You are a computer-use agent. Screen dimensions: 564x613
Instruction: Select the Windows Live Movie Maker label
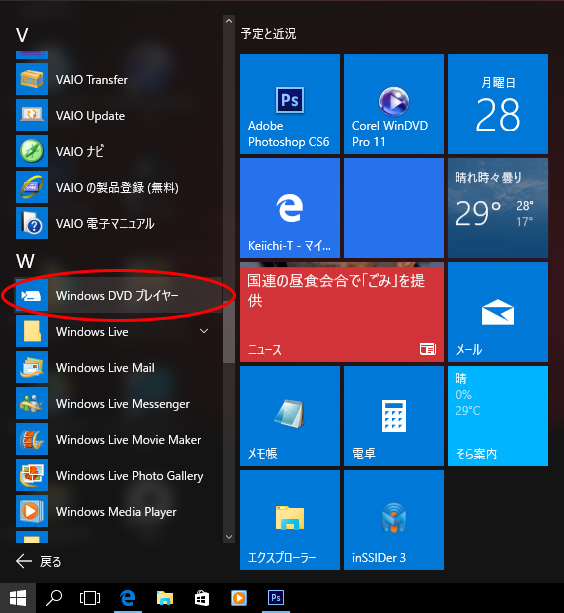click(x=129, y=440)
